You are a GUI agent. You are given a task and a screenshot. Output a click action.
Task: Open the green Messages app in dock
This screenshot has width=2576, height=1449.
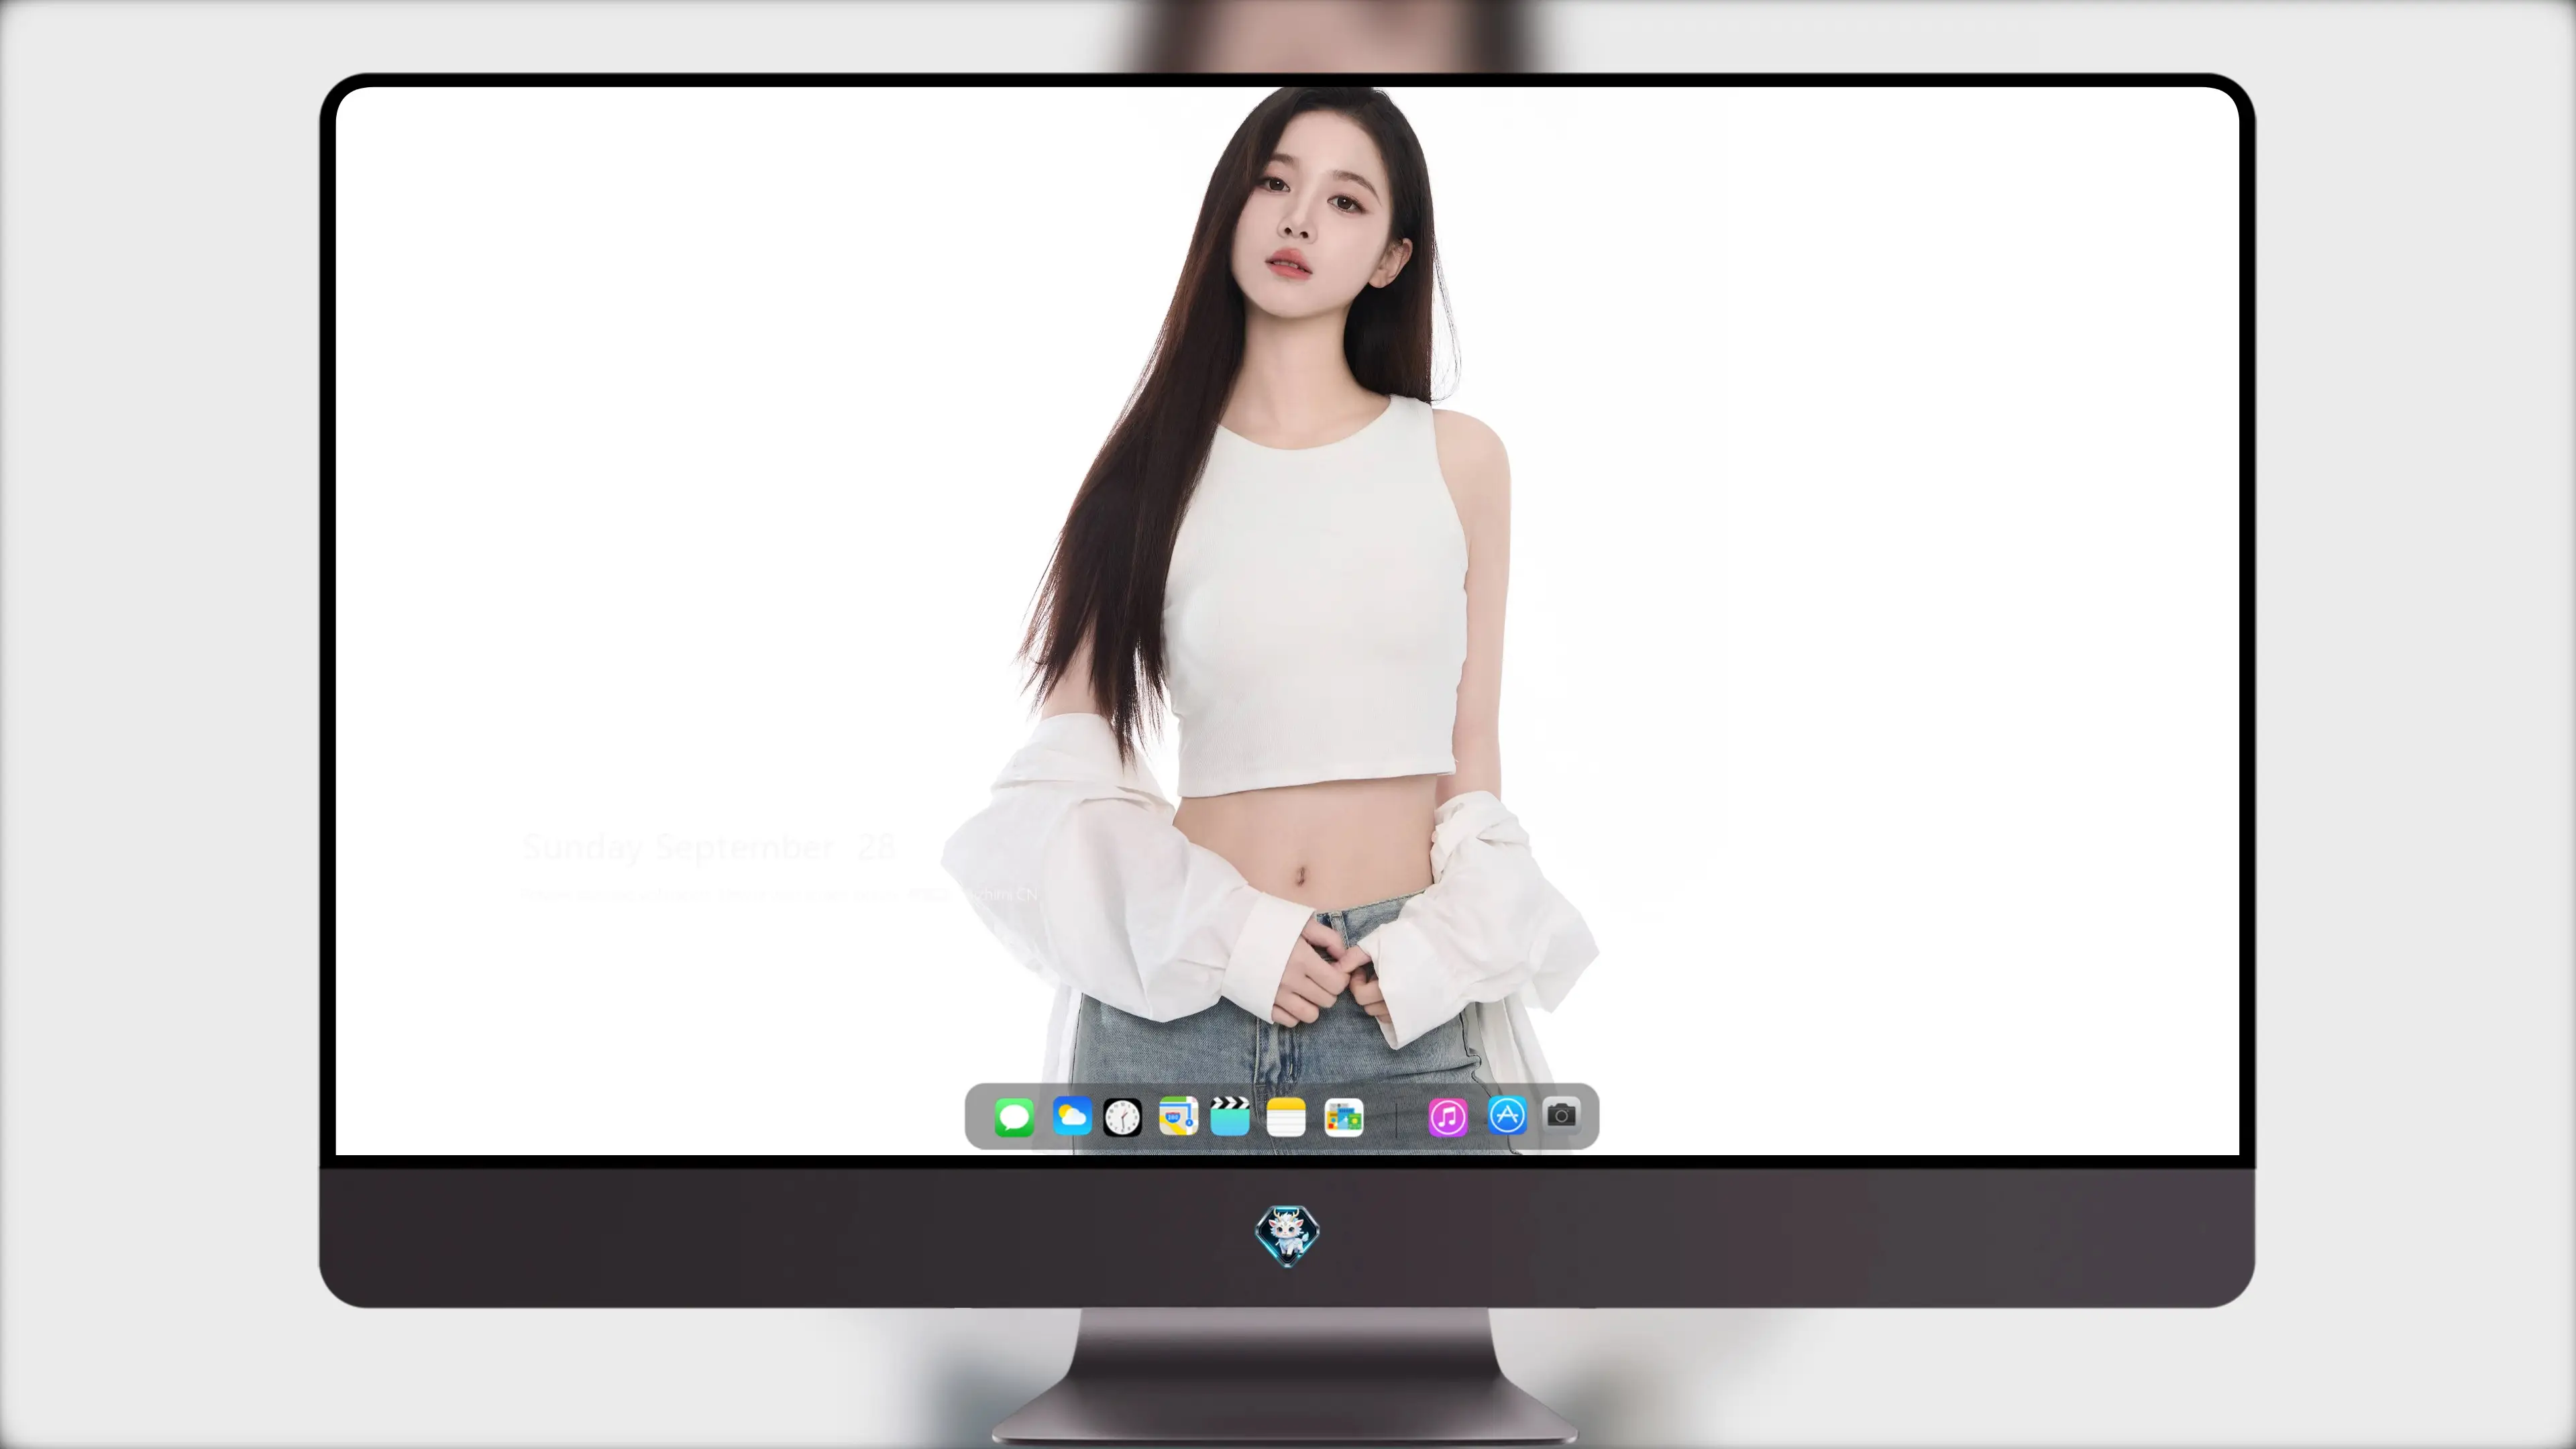pos(1014,1117)
